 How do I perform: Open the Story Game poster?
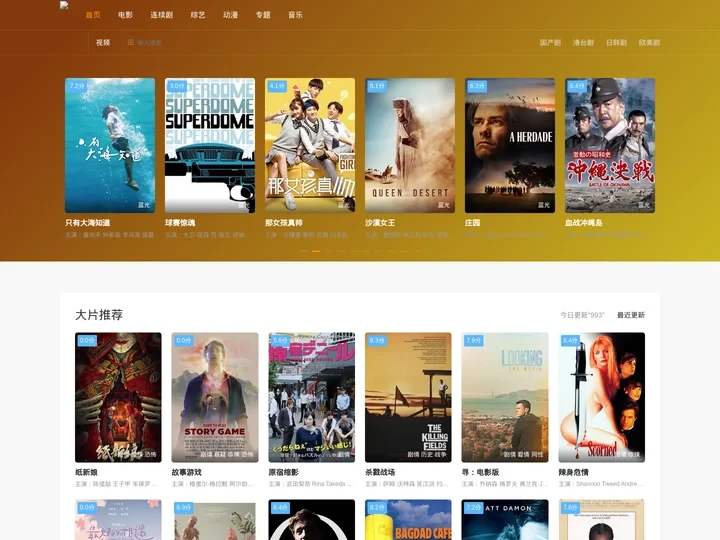pyautogui.click(x=215, y=397)
